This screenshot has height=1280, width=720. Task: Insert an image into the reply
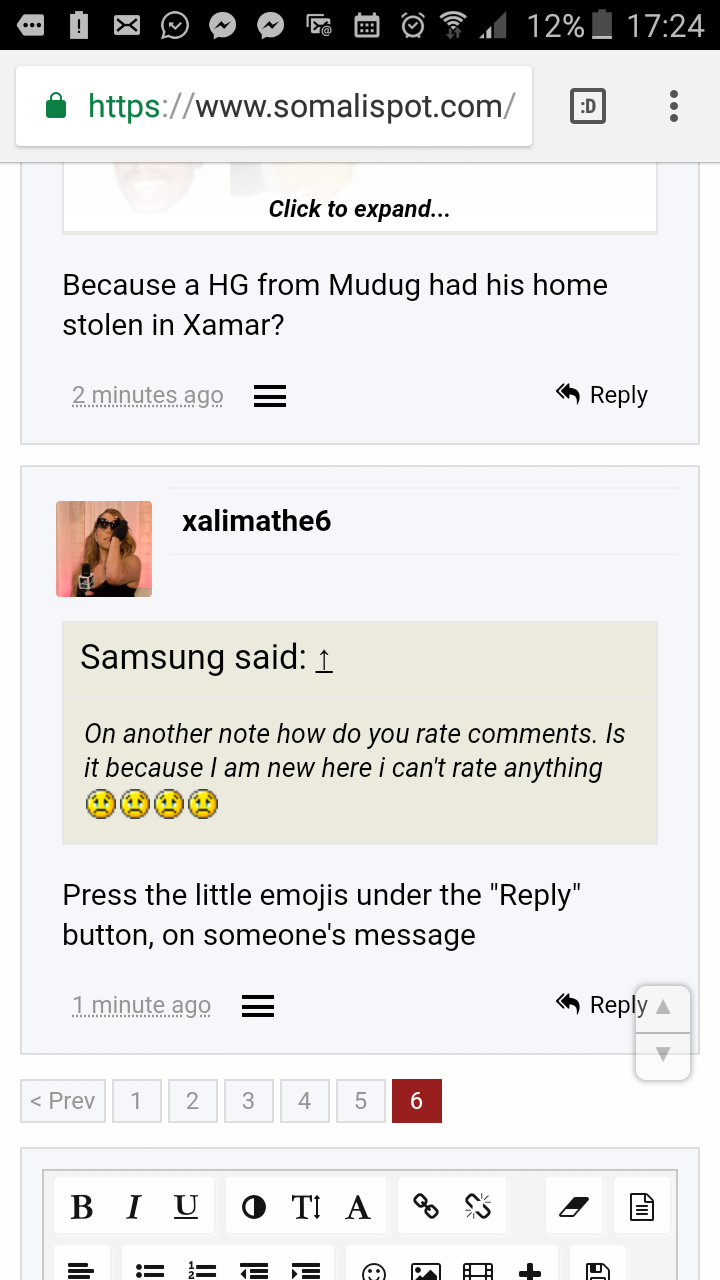coord(423,1272)
